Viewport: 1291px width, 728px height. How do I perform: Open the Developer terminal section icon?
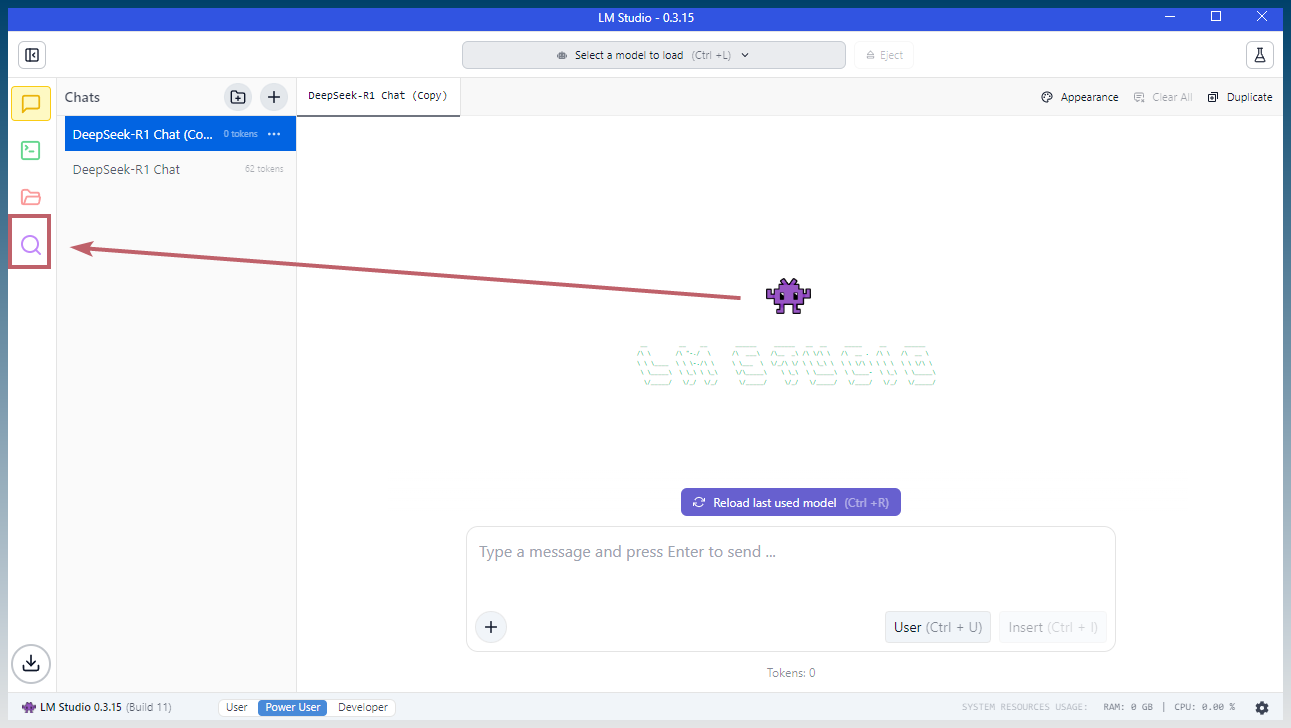31,151
